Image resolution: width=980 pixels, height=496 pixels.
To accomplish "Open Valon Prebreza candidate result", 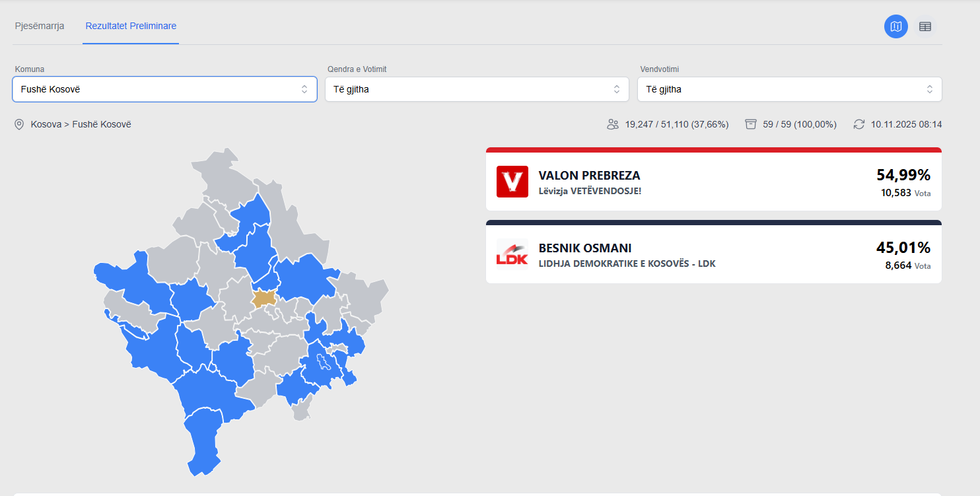I will [589, 175].
